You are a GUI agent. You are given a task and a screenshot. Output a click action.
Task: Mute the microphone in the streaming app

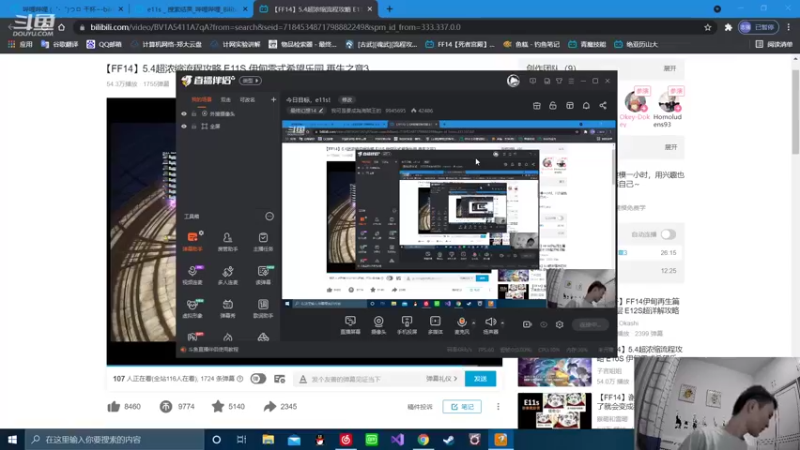(462, 321)
